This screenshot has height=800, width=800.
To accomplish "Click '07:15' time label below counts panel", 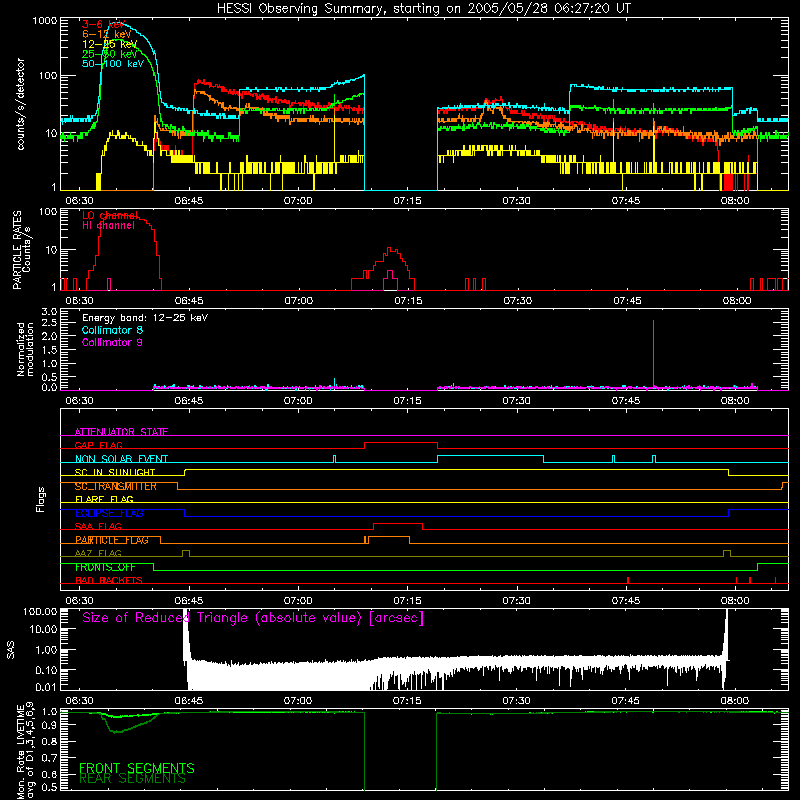I will tap(407, 201).
